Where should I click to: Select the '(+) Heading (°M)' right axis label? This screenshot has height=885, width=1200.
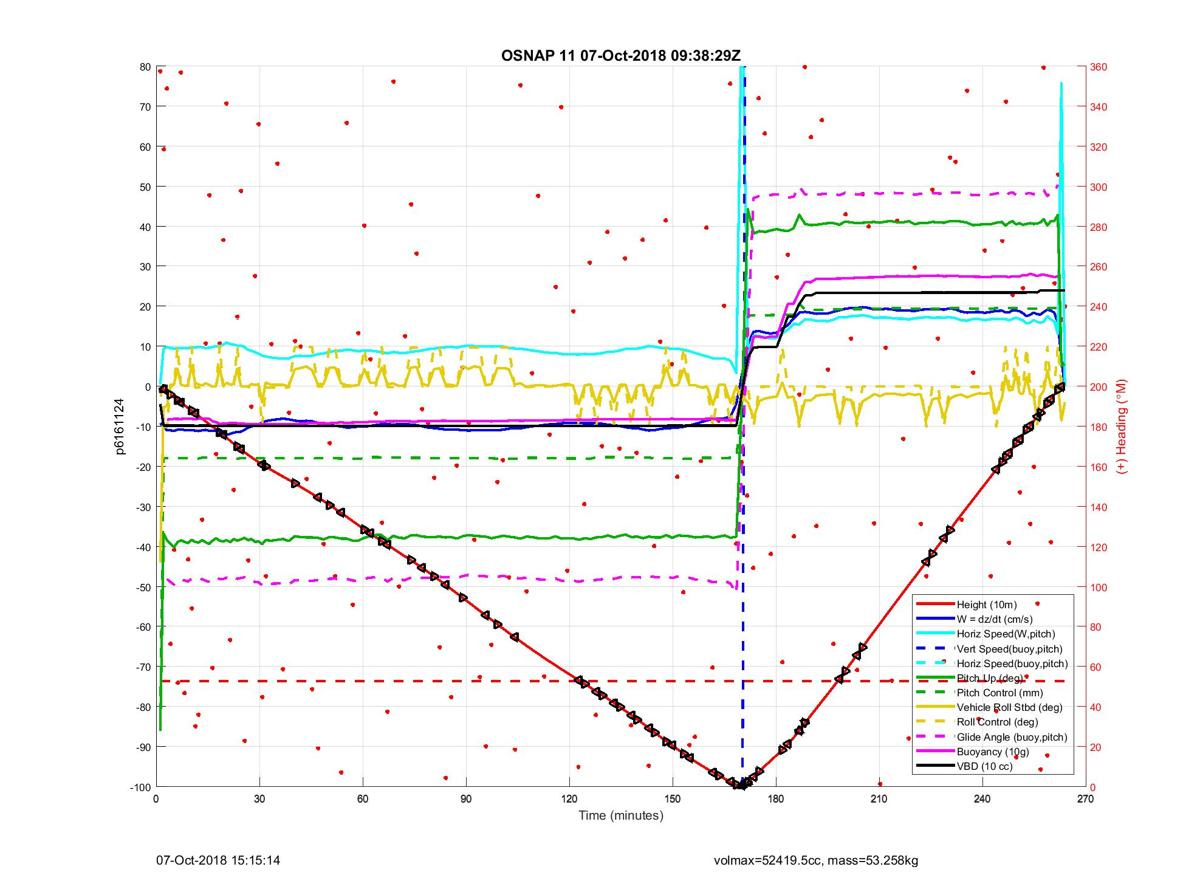(1123, 427)
